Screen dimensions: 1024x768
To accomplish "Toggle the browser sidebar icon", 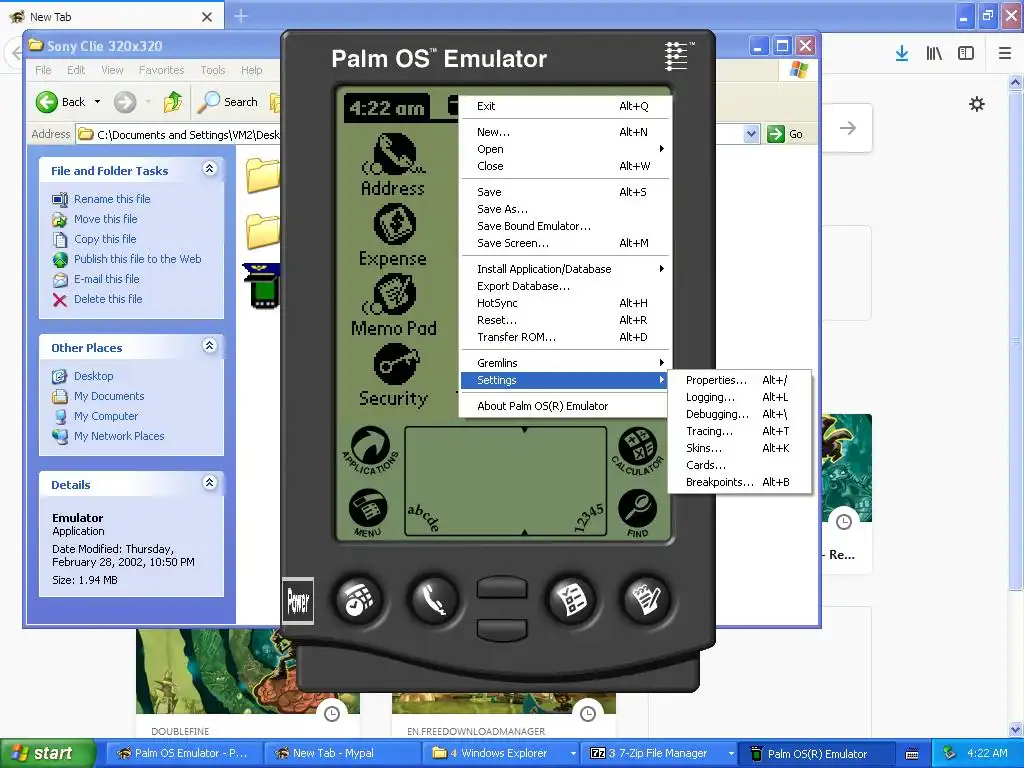I will tap(966, 54).
